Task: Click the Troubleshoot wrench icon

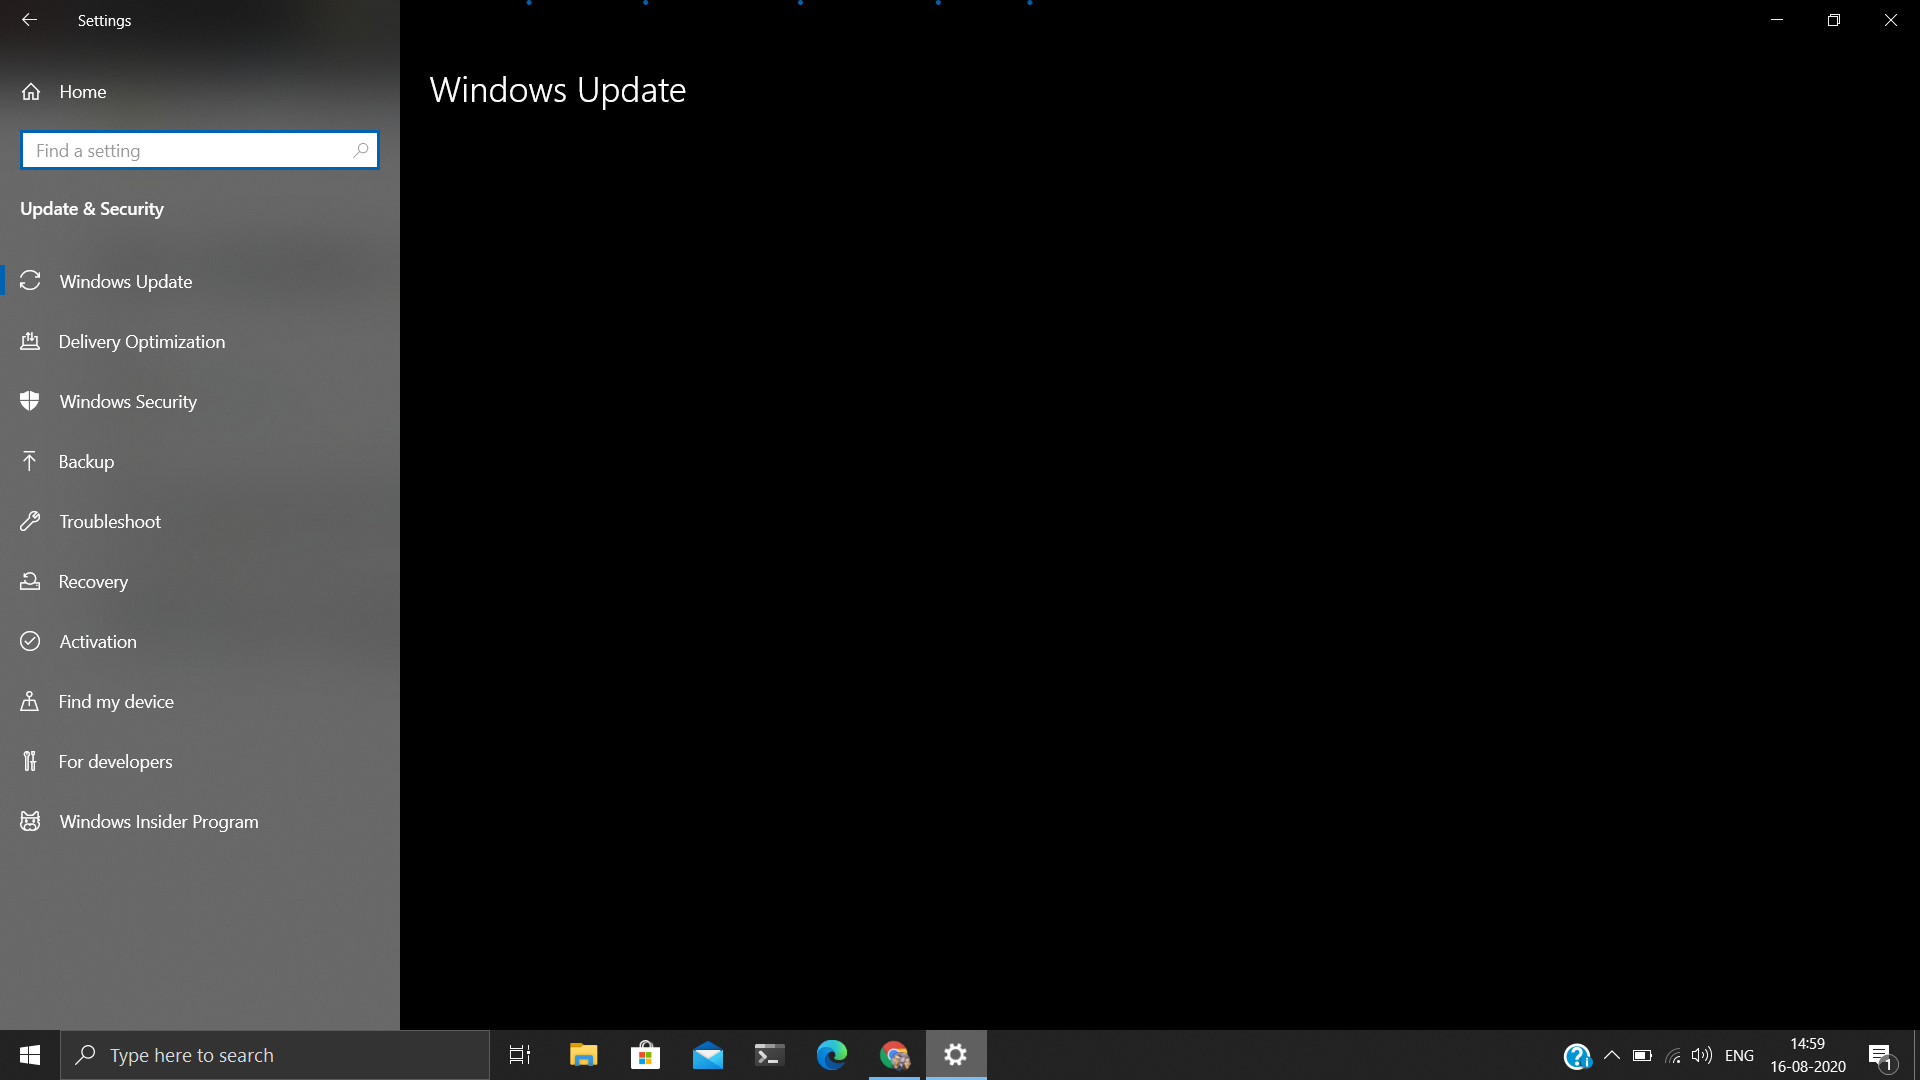Action: pos(30,521)
